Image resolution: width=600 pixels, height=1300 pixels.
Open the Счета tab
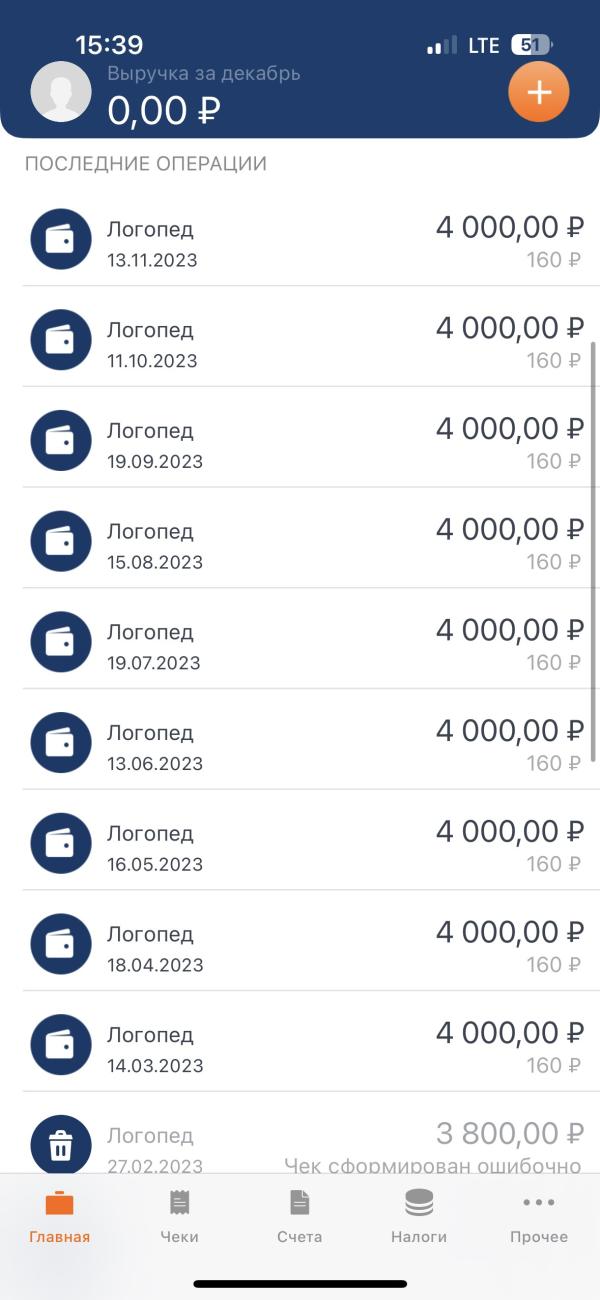(x=300, y=1216)
